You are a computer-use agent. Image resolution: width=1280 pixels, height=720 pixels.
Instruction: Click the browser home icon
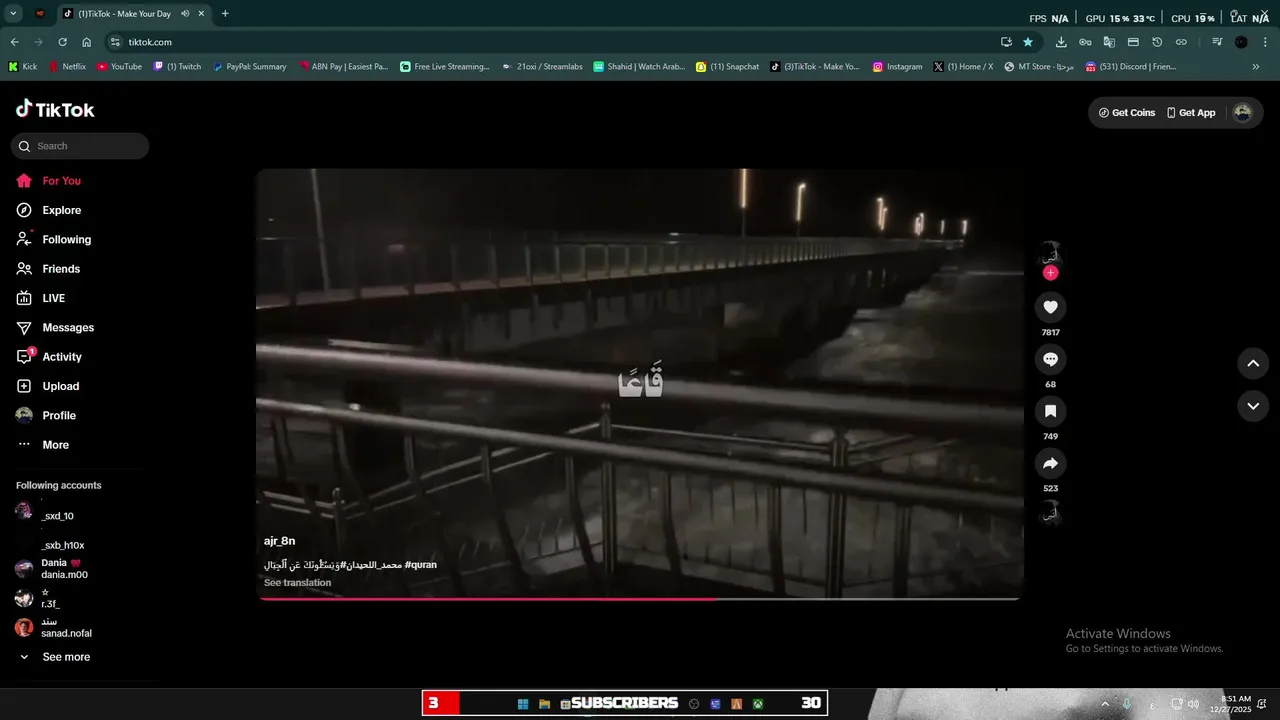pyautogui.click(x=86, y=42)
